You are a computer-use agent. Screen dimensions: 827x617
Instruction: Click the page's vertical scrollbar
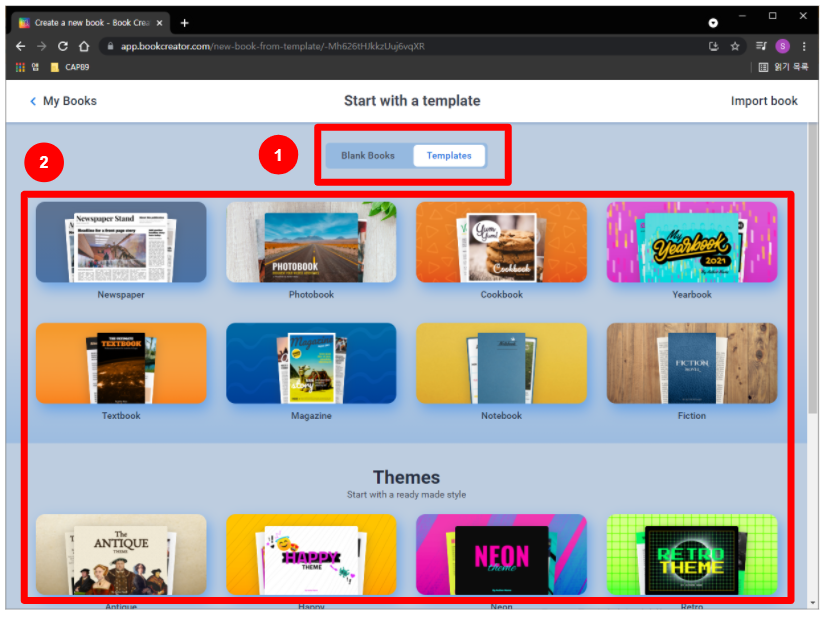click(x=813, y=269)
